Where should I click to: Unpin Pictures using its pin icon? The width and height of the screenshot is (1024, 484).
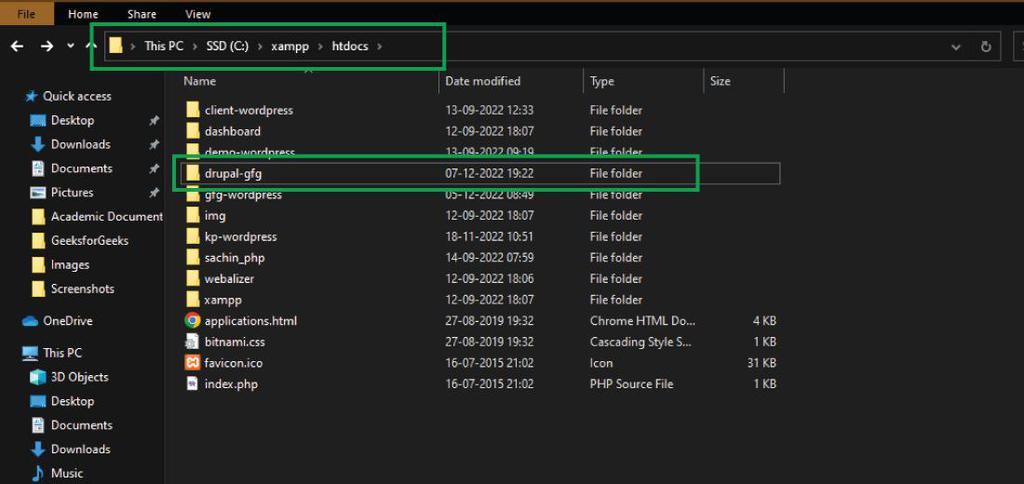point(153,193)
